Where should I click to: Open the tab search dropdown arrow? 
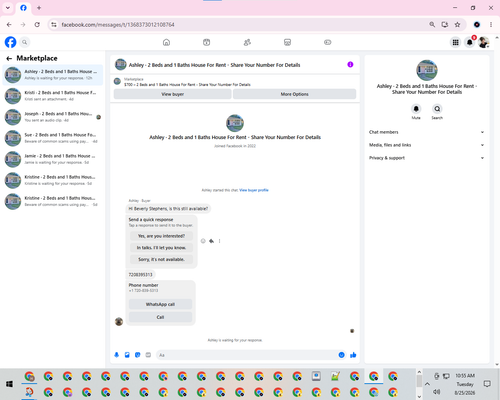pos(8,8)
